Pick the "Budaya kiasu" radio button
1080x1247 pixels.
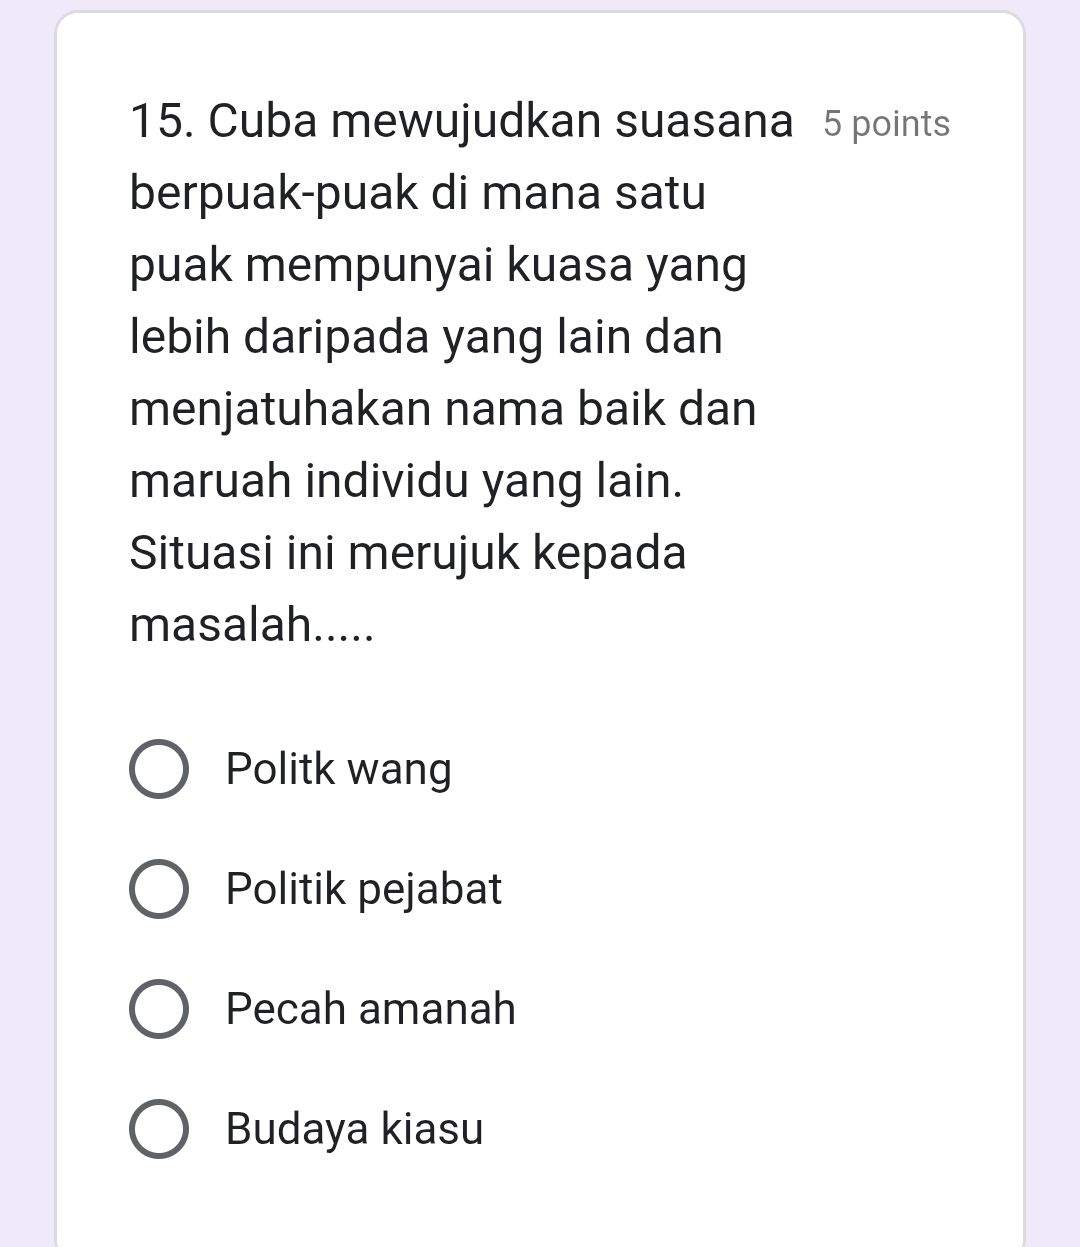point(158,1129)
